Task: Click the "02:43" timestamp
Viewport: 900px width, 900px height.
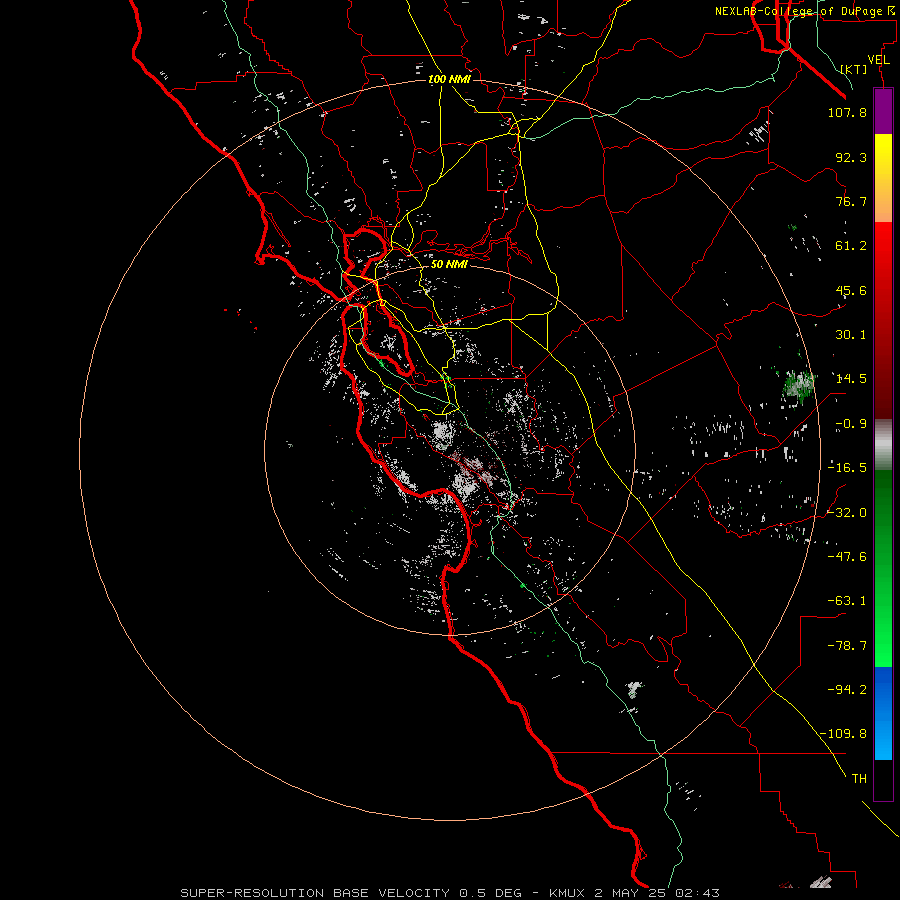Action: pyautogui.click(x=697, y=893)
